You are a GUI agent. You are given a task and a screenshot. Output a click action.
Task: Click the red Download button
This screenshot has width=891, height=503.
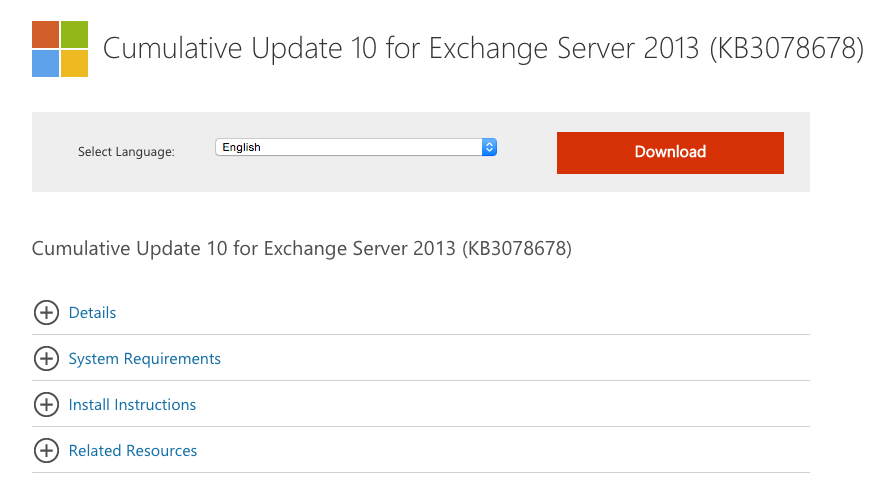(670, 153)
